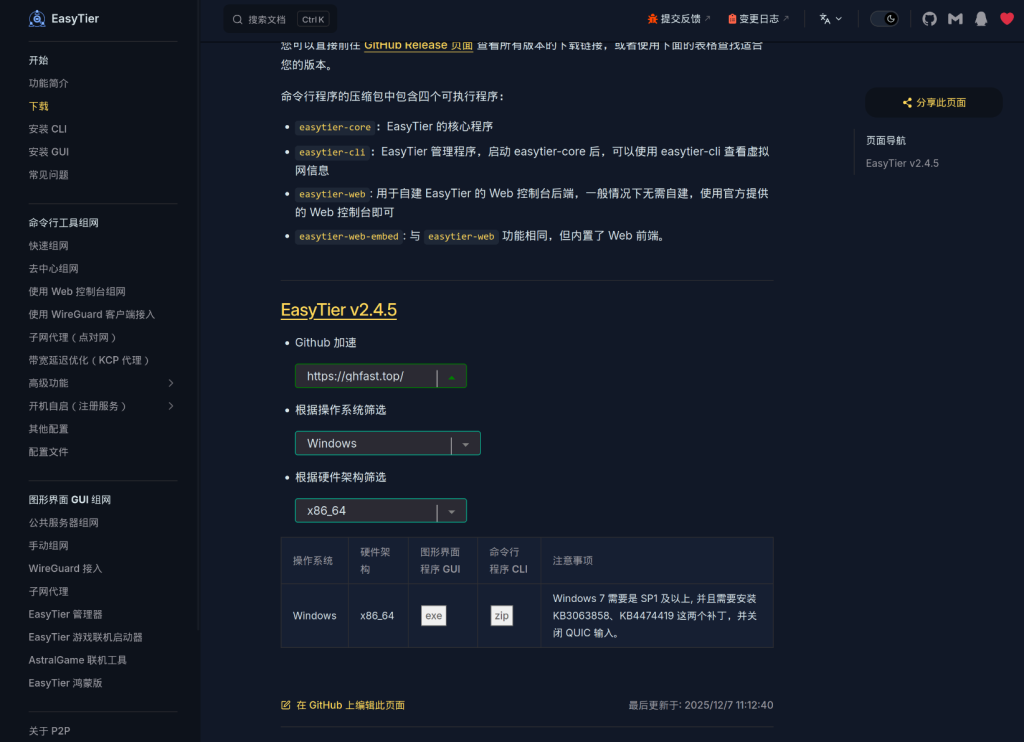Click 在 GitHub 上编辑此页面 link
The height and width of the screenshot is (742, 1024).
[349, 705]
